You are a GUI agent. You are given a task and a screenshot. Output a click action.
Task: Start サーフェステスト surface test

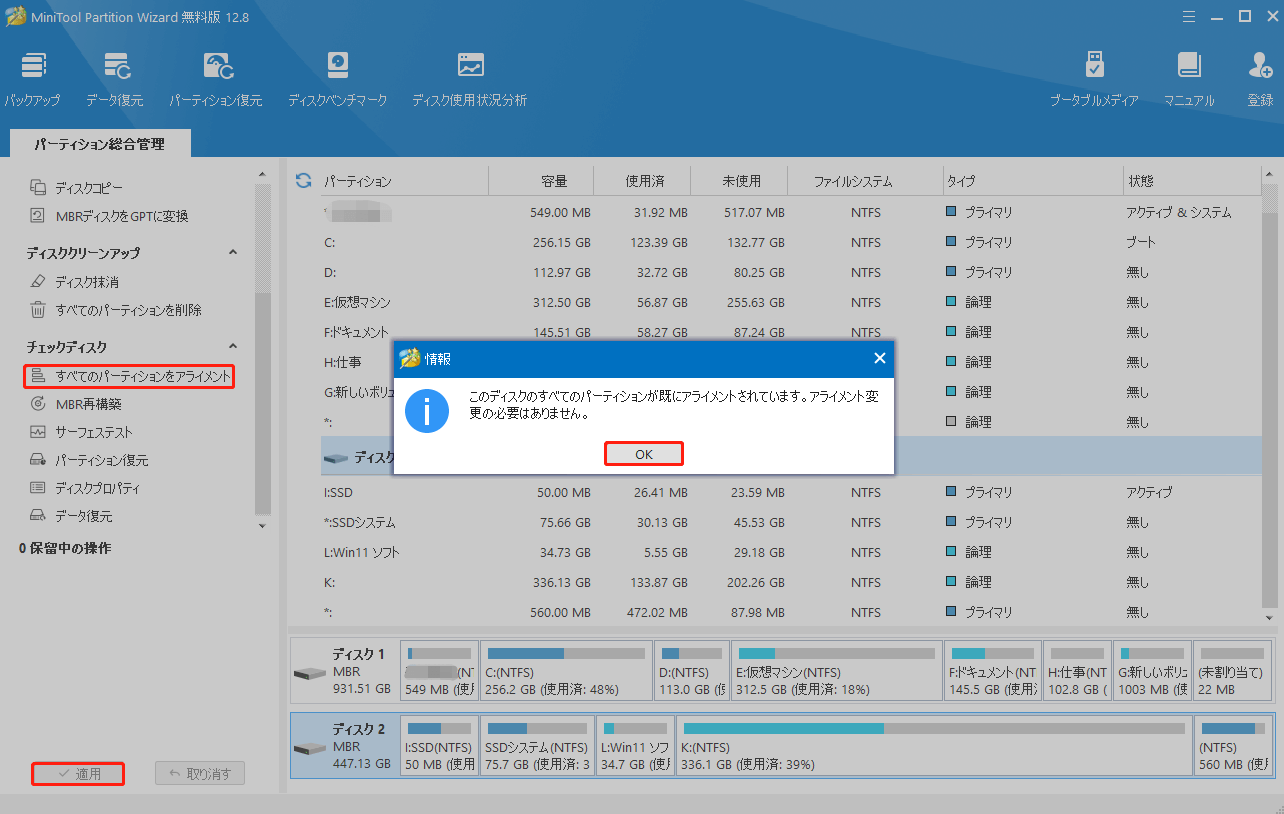(81, 432)
